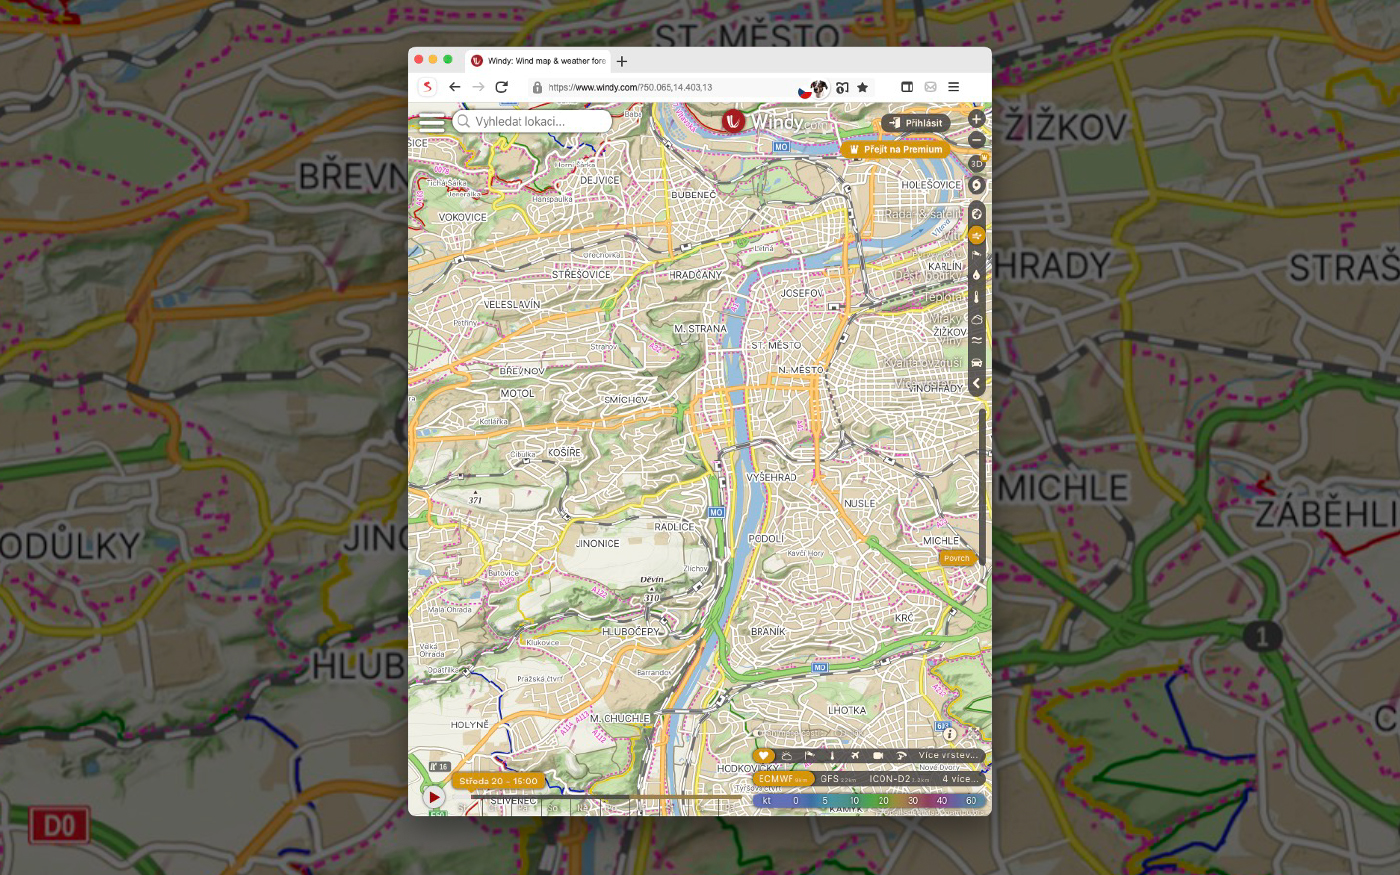Click Přejít na Premium button
This screenshot has height=875, width=1400.
[x=895, y=149]
